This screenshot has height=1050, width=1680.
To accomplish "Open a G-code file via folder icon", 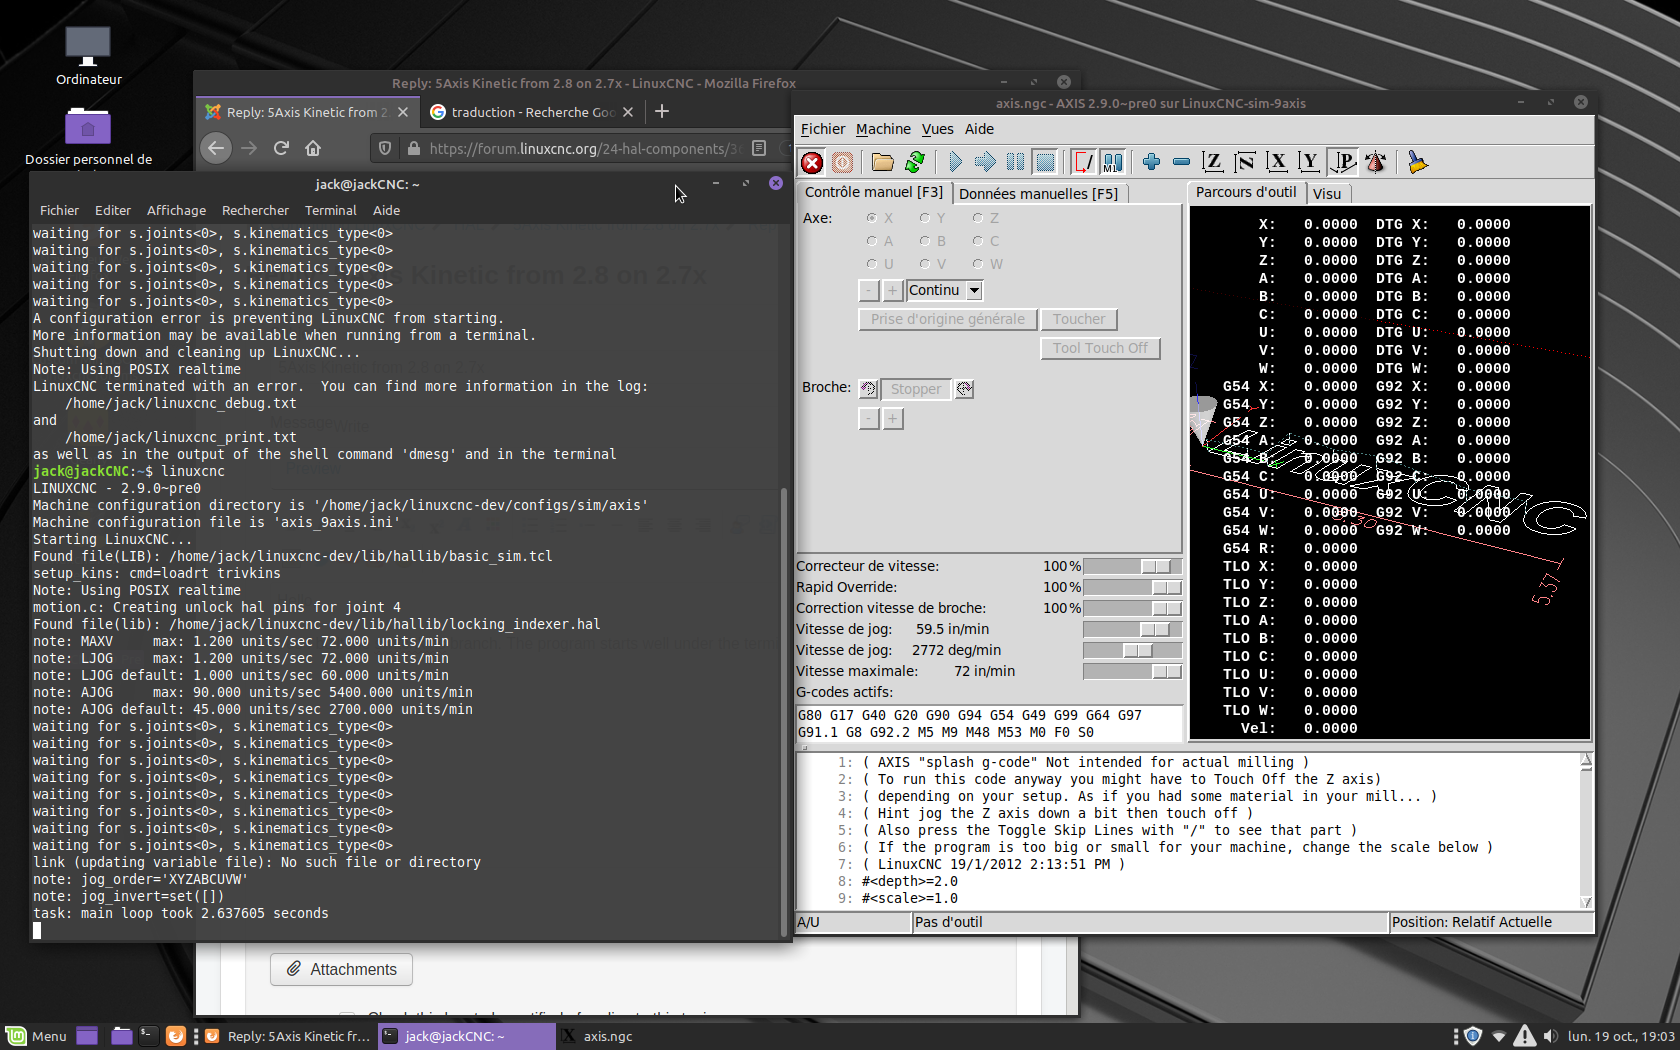I will click(x=882, y=162).
